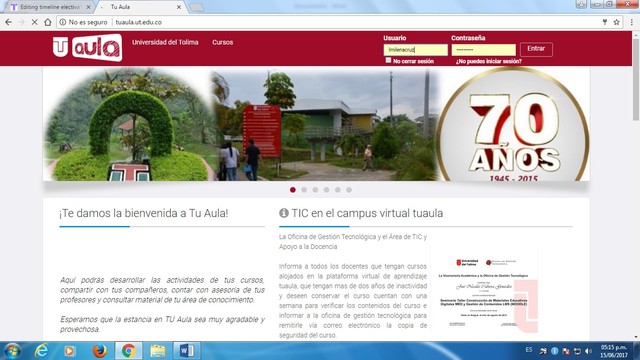This screenshot has height=360, width=640.
Task: Click '¿No puedes iniciar sesión?' link
Action: click(x=489, y=61)
